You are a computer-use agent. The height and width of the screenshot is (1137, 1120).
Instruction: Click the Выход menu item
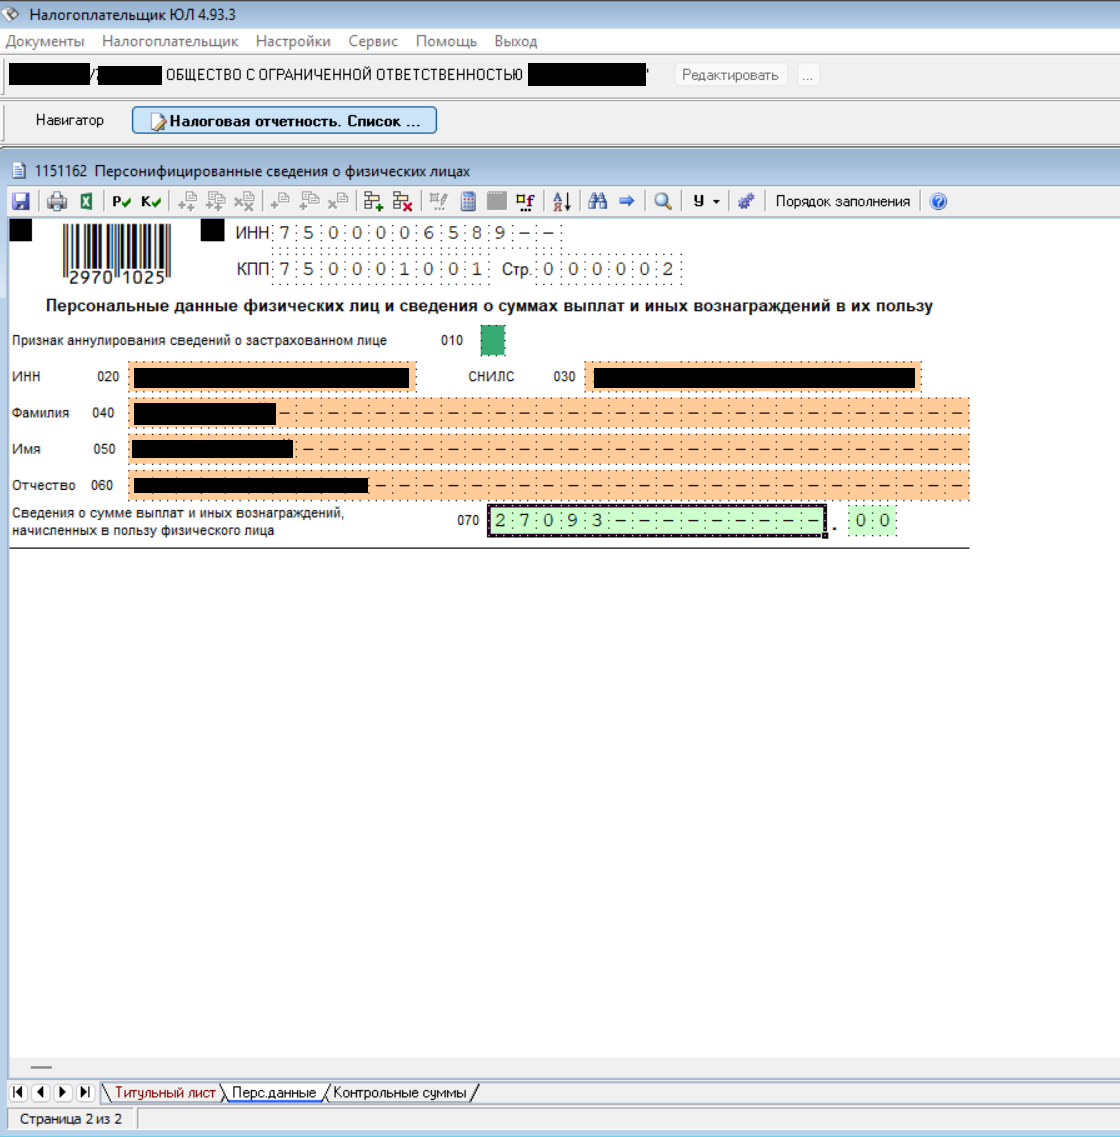(x=515, y=41)
